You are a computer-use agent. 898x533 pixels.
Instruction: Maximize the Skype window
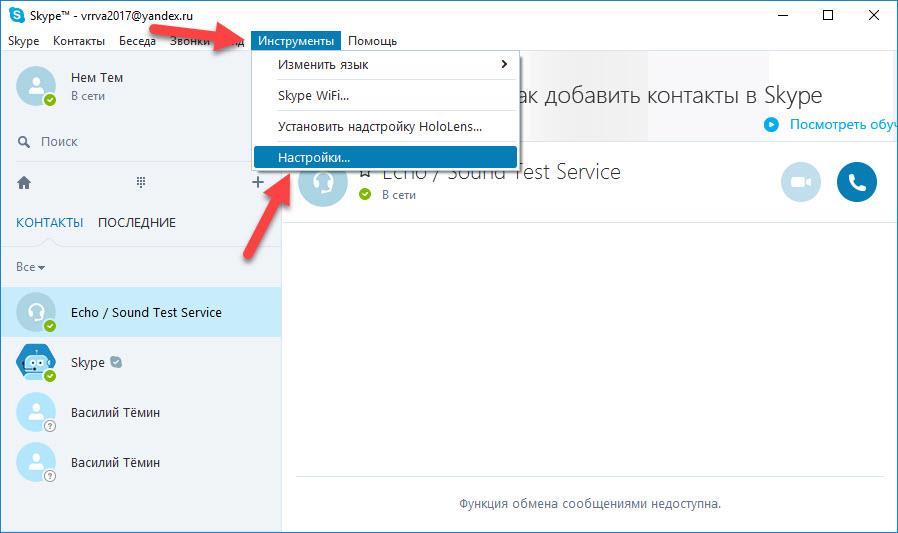828,15
